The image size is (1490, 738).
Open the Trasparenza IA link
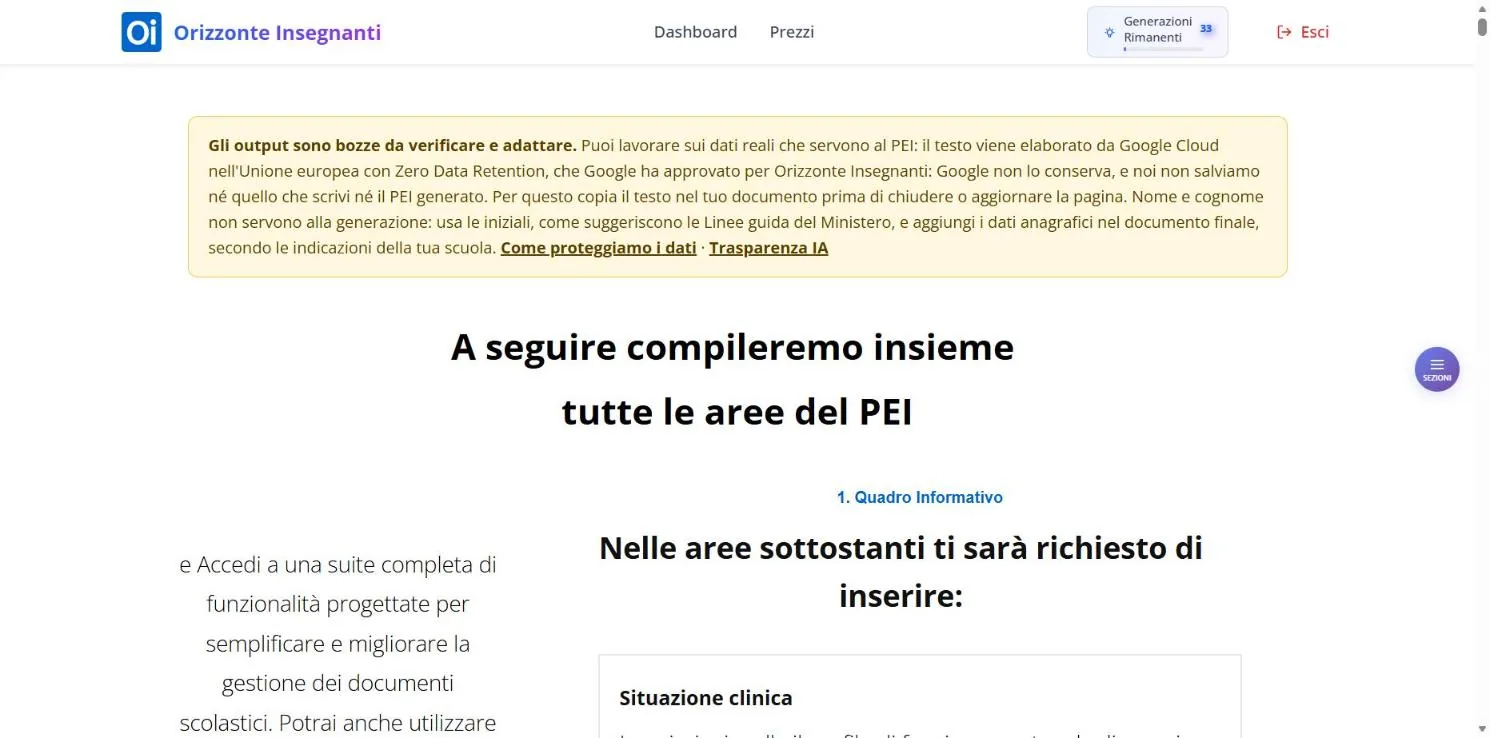[x=769, y=248]
